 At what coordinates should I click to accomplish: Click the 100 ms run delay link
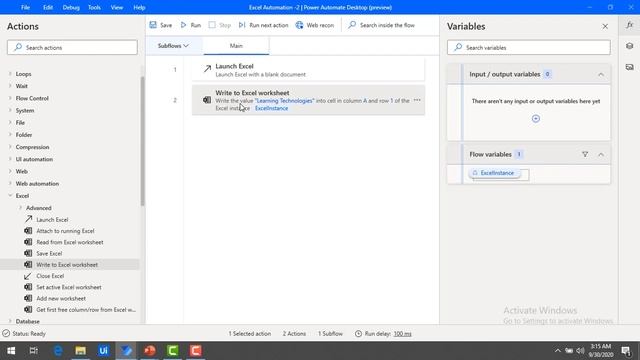402,333
